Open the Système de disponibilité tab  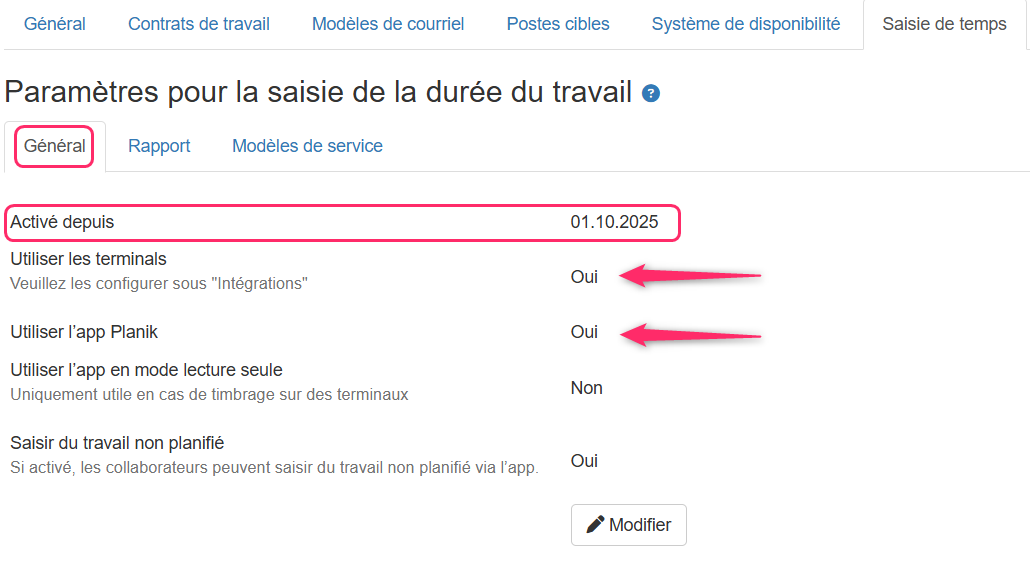pos(746,24)
